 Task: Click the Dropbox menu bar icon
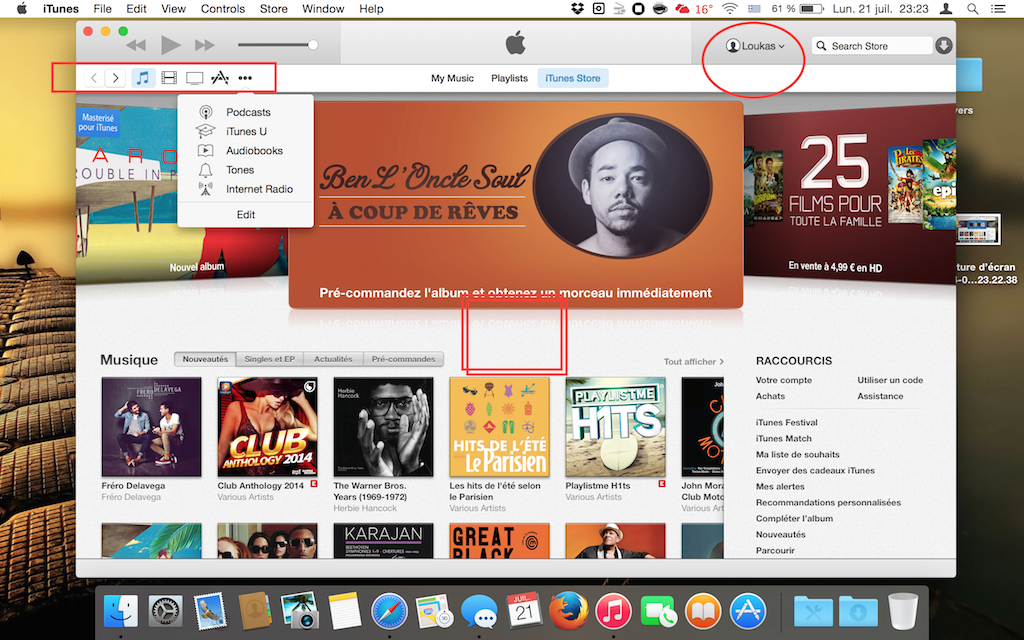point(577,9)
